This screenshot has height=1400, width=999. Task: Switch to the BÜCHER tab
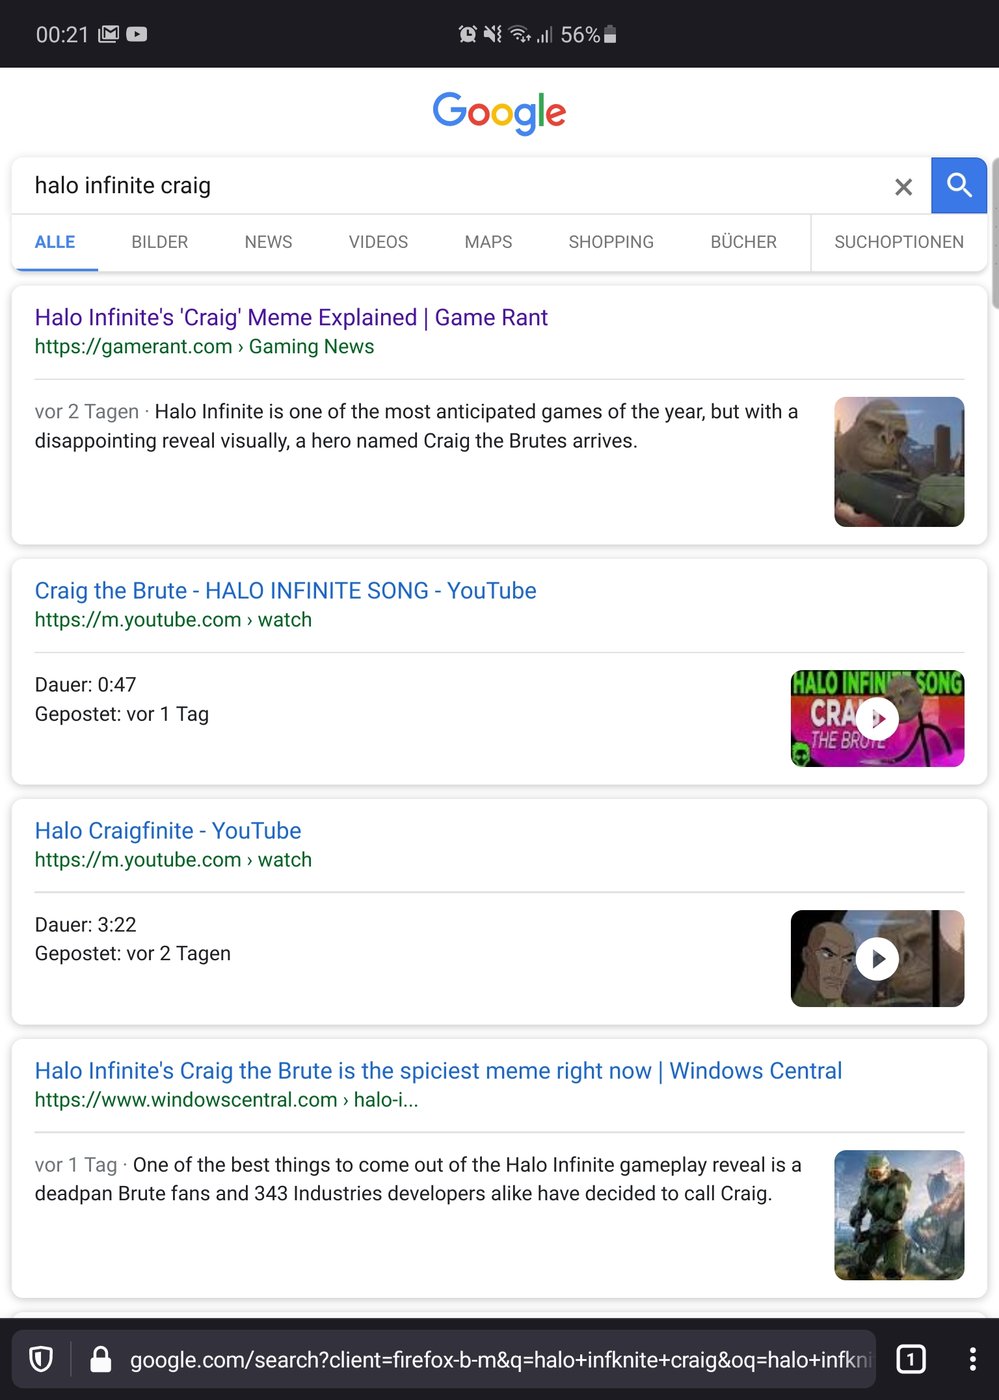pos(743,242)
